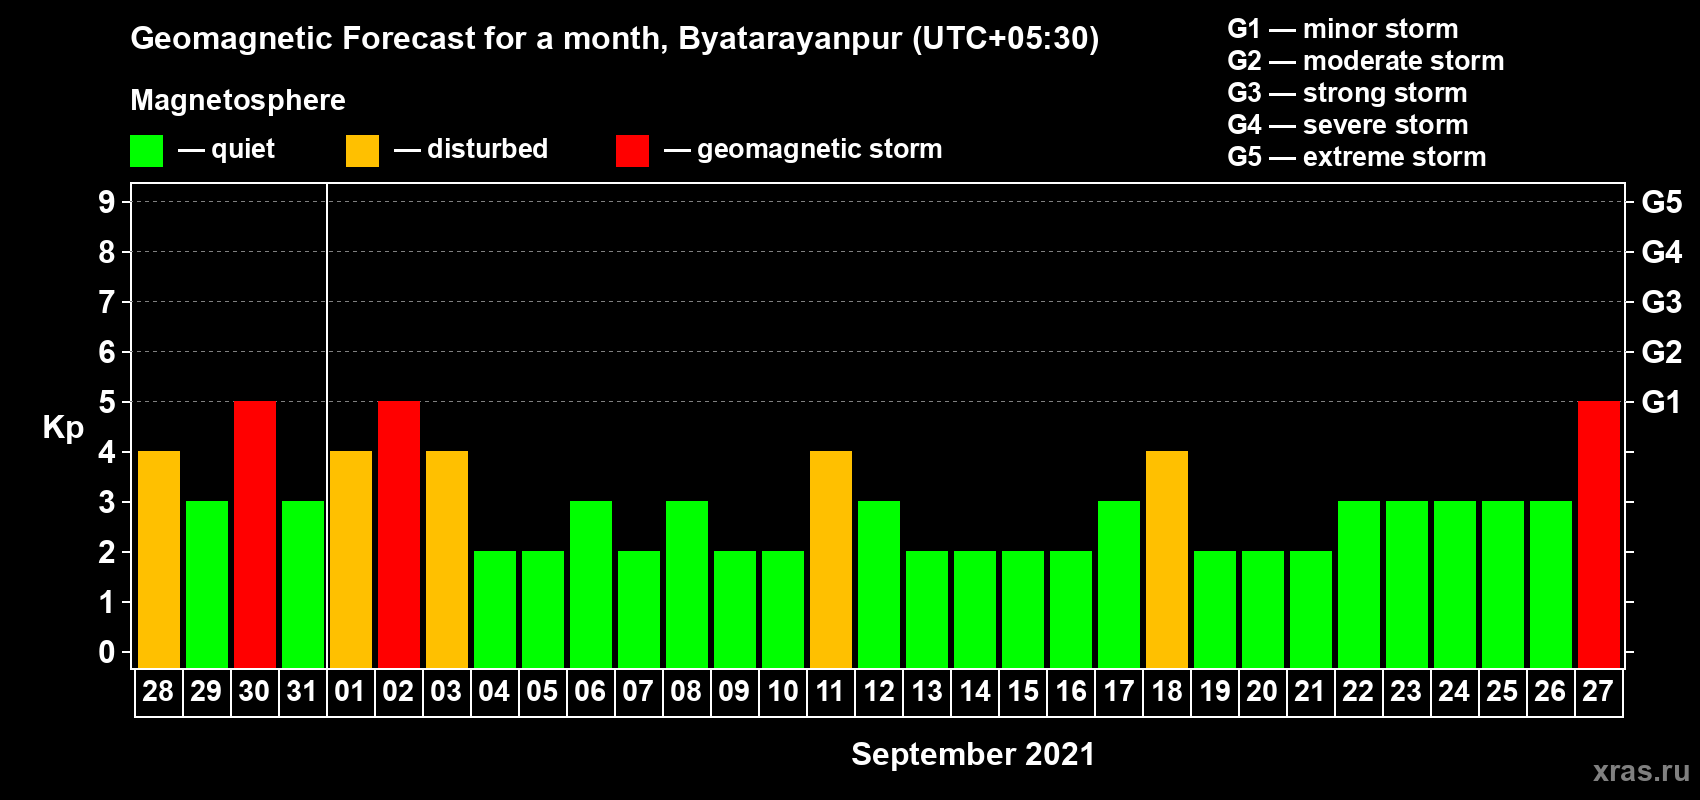The image size is (1700, 800).
Task: Click date label 27 on the axis
Action: [x=1598, y=692]
